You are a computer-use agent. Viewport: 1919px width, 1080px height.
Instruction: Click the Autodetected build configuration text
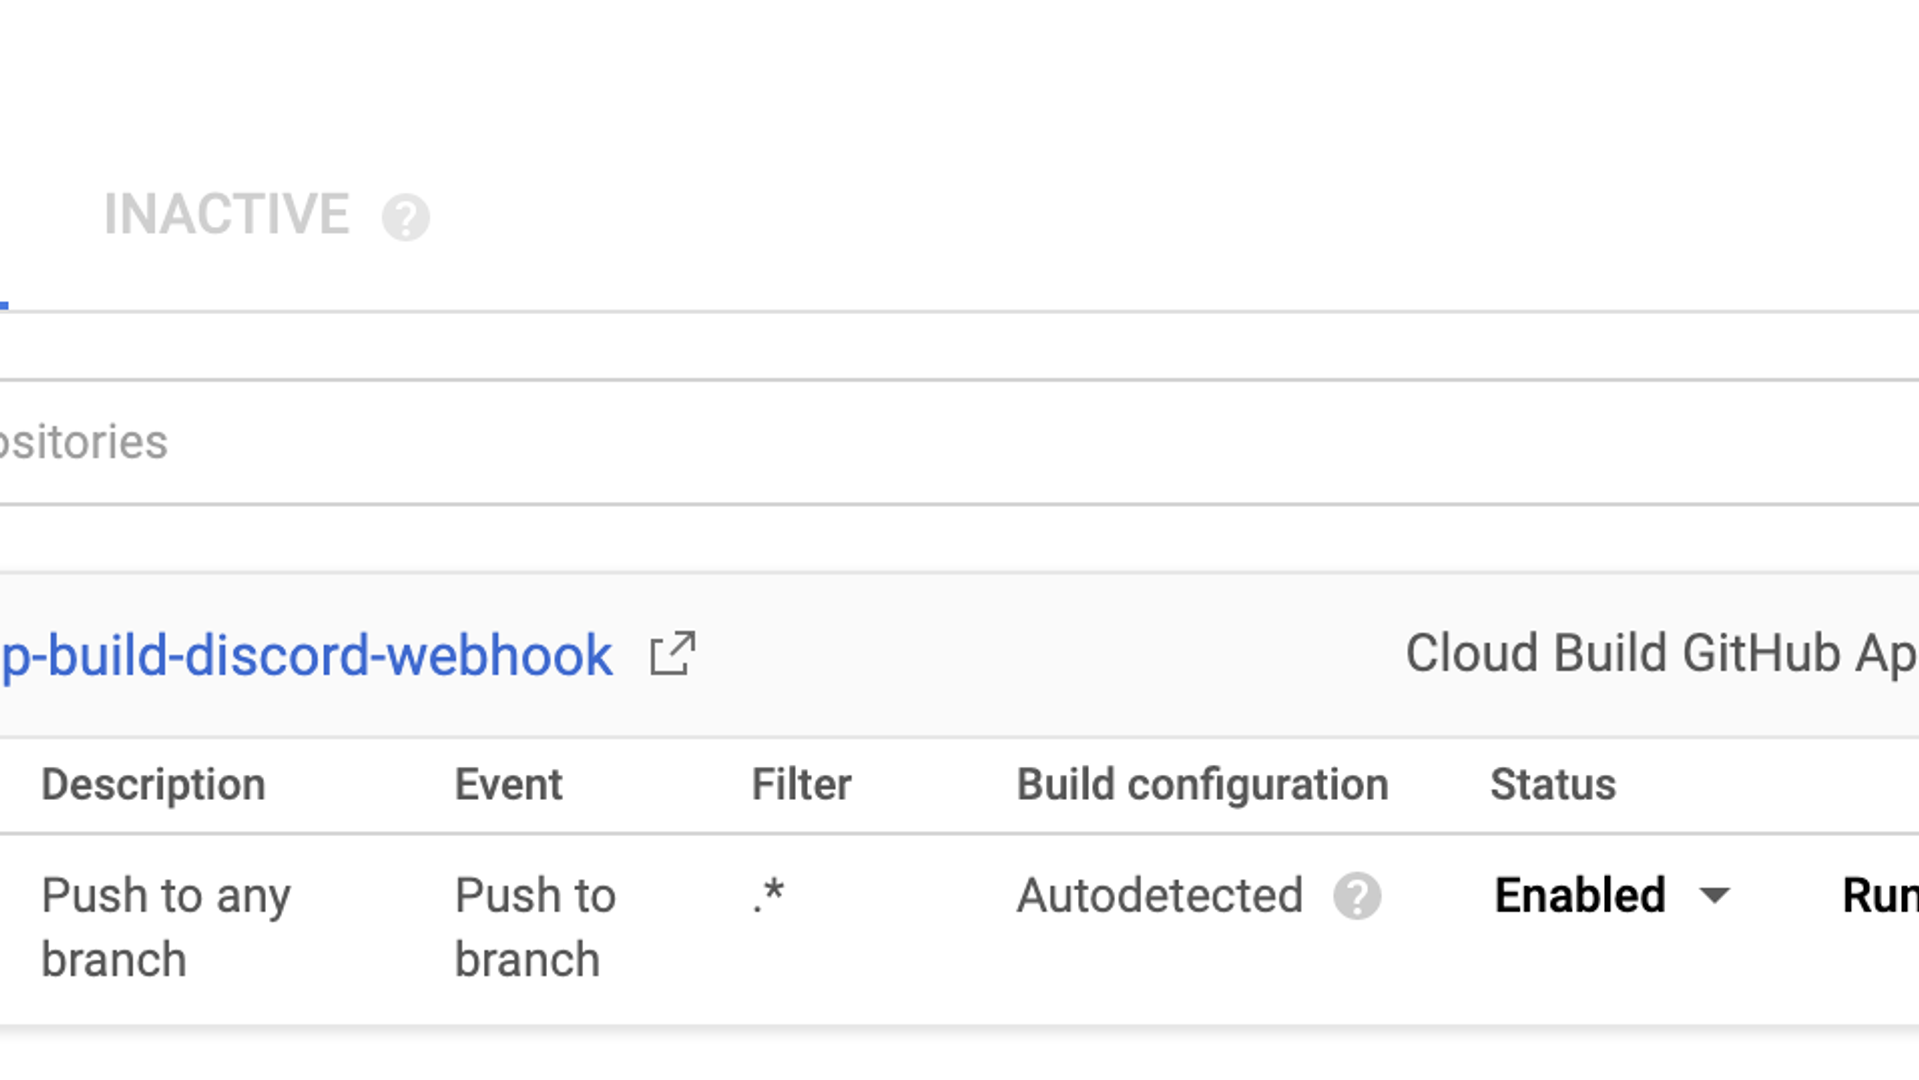[x=1159, y=895]
